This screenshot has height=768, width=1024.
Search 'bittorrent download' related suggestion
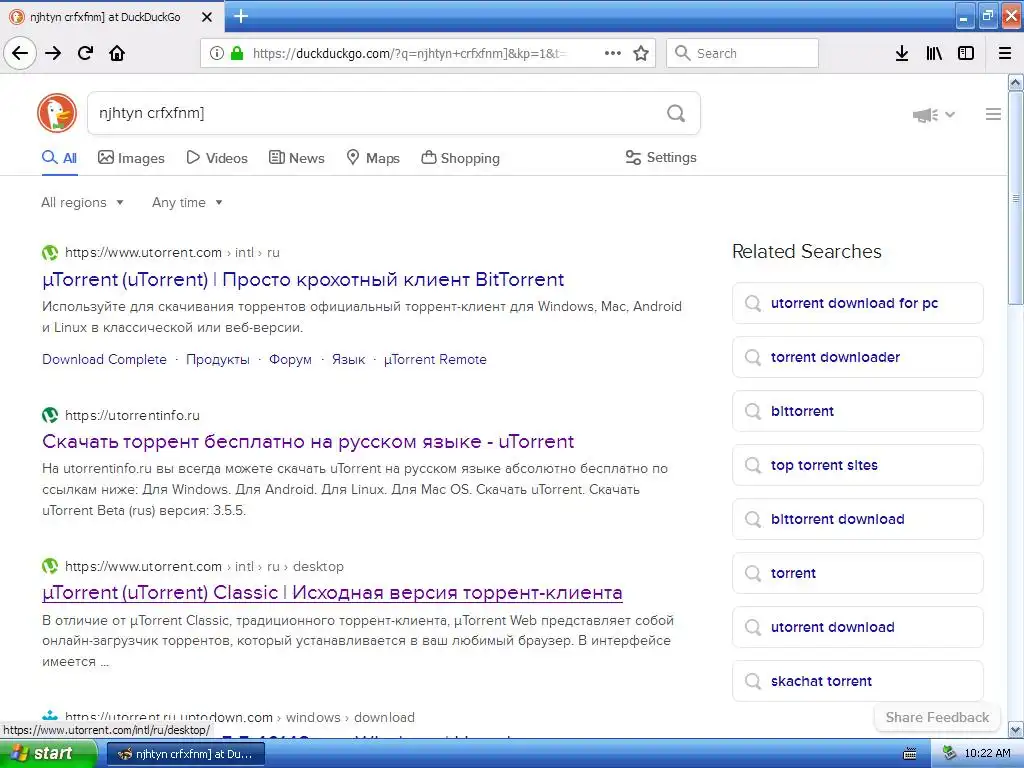[x=857, y=519]
